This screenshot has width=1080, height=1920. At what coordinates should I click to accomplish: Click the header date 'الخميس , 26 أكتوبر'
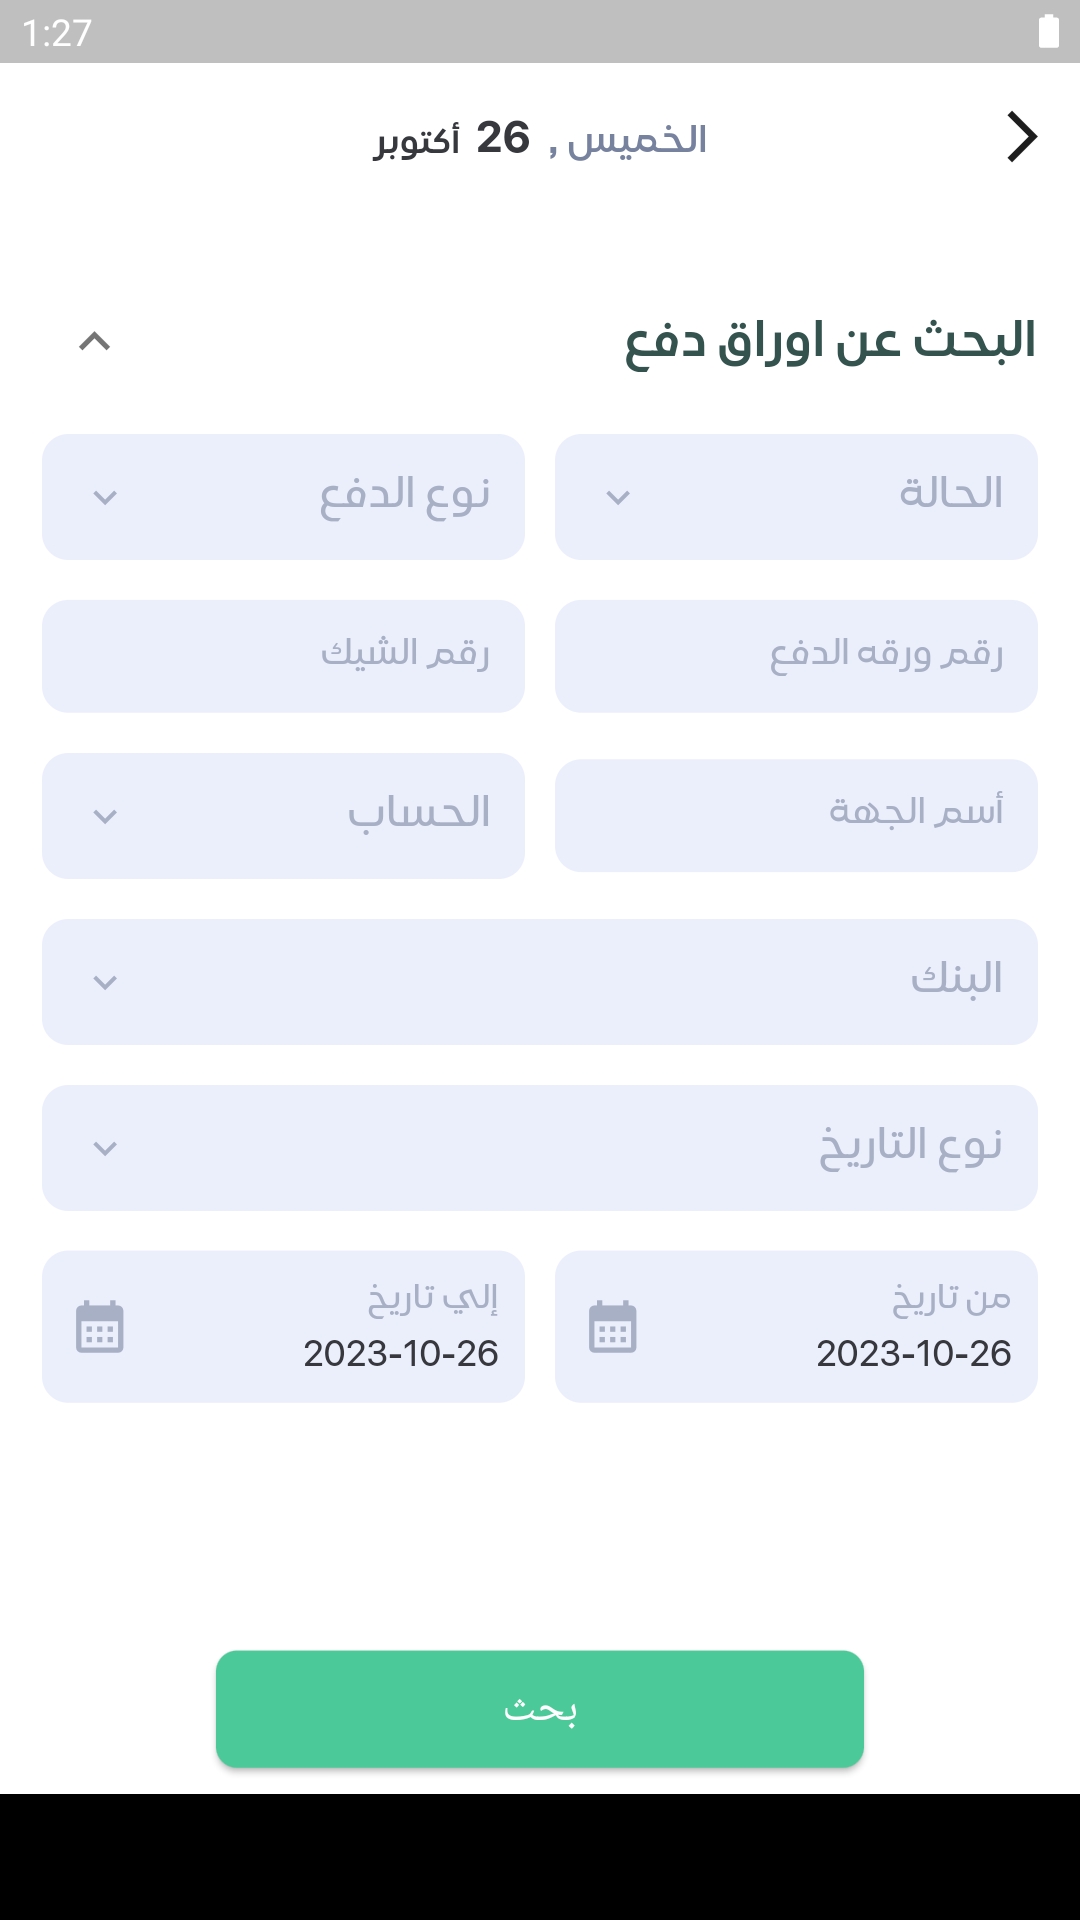[540, 139]
